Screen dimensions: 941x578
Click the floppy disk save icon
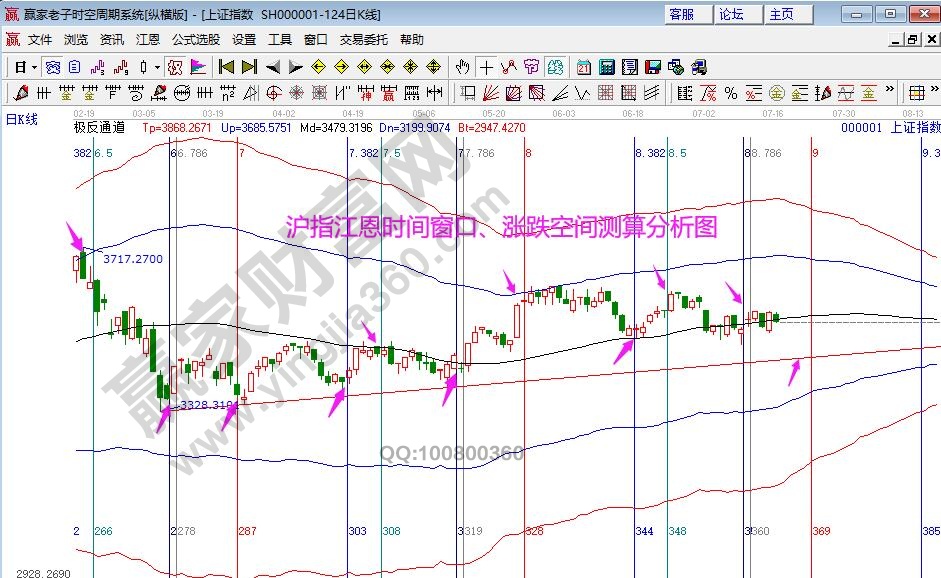click(x=652, y=67)
